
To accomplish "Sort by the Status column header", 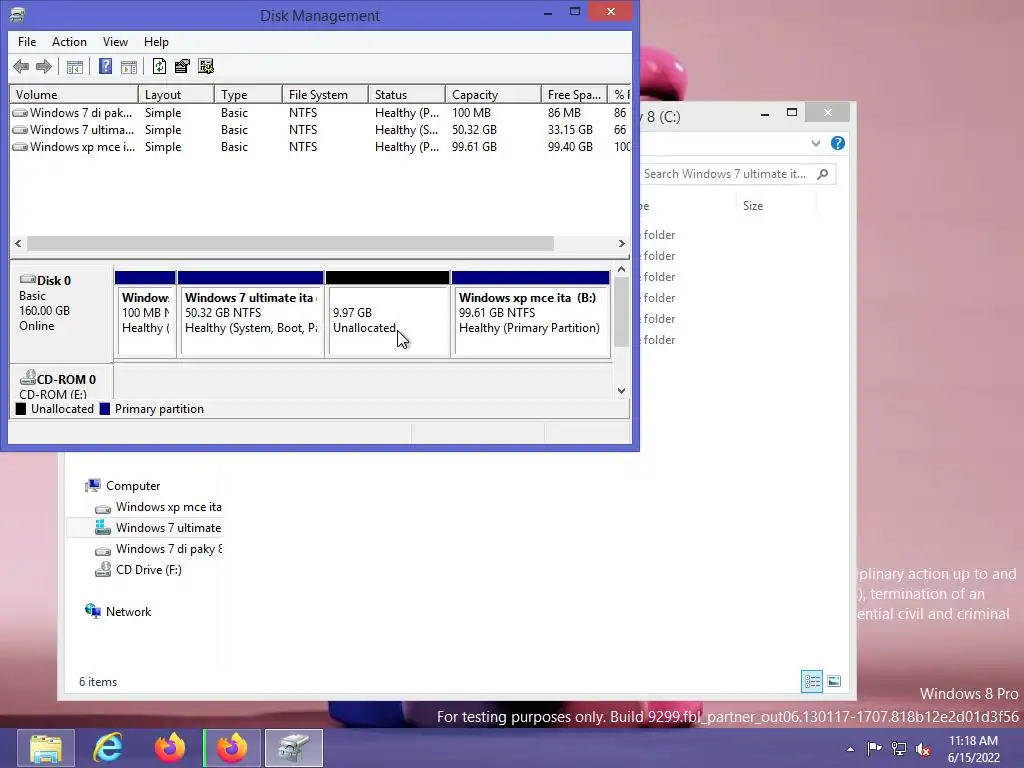I will [x=407, y=95].
